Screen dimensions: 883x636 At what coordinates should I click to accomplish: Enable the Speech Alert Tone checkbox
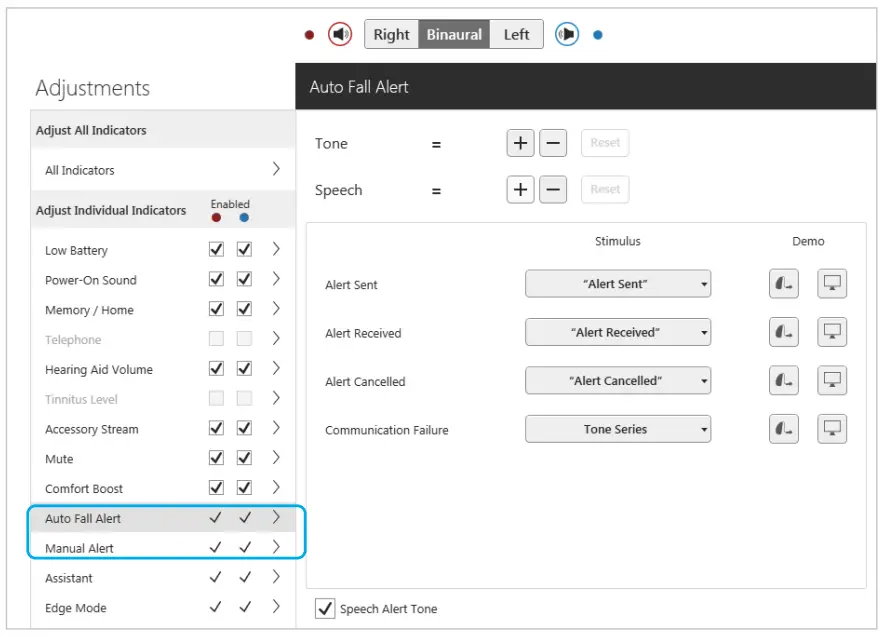tap(324, 608)
